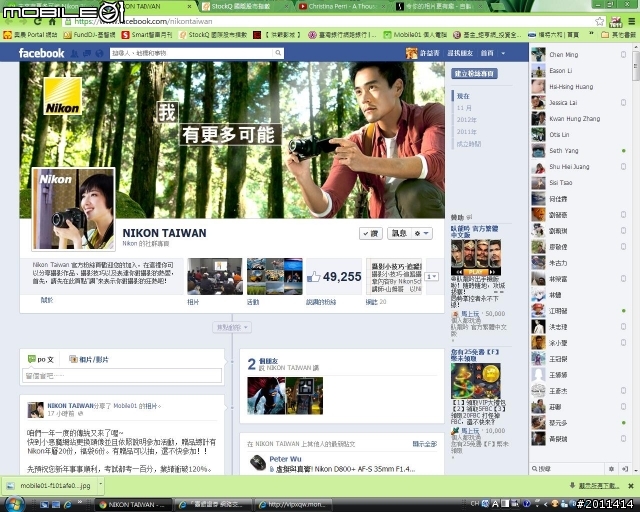Open chat with Shu Hei Juang

click(580, 167)
